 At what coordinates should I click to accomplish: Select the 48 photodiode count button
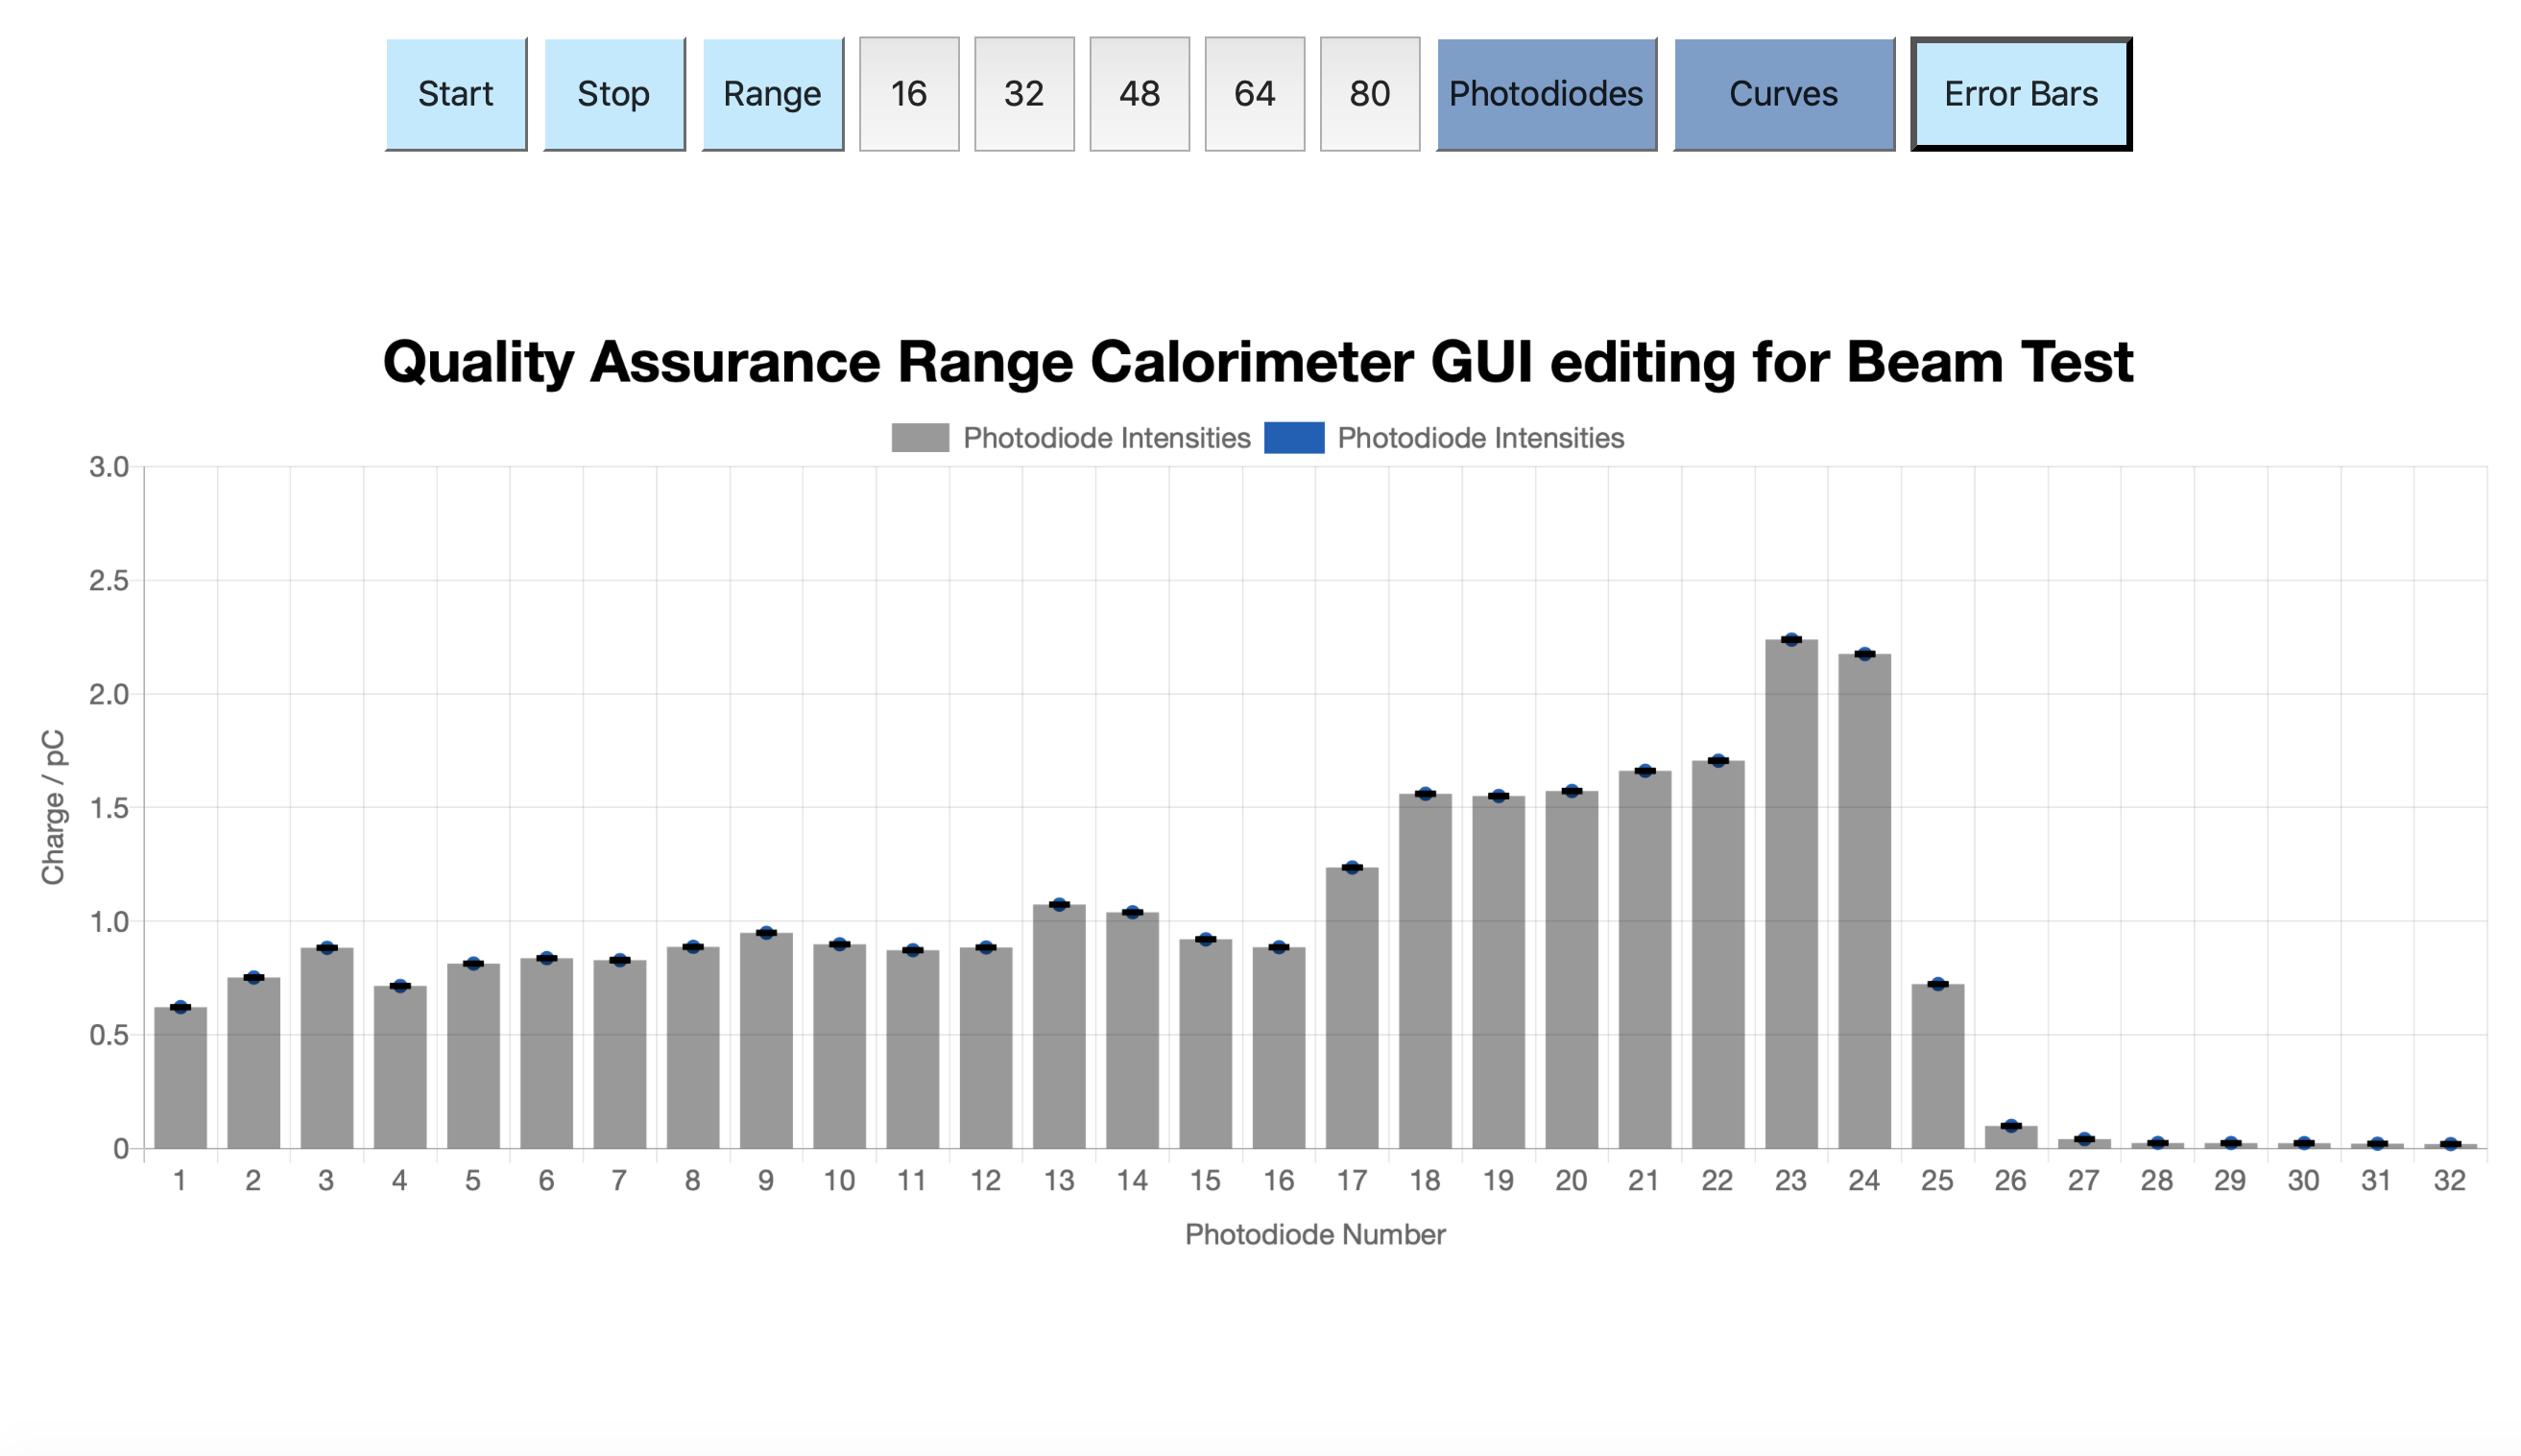click(x=1138, y=94)
